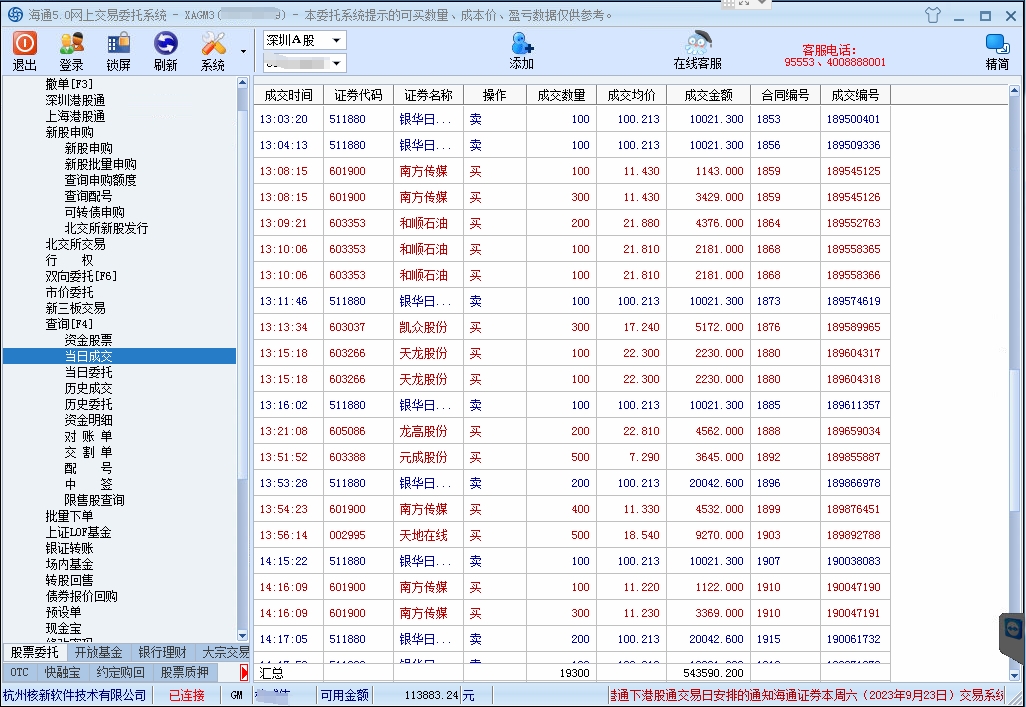Lock the screen with 锁屏 icon
1026x707 pixels.
118,50
